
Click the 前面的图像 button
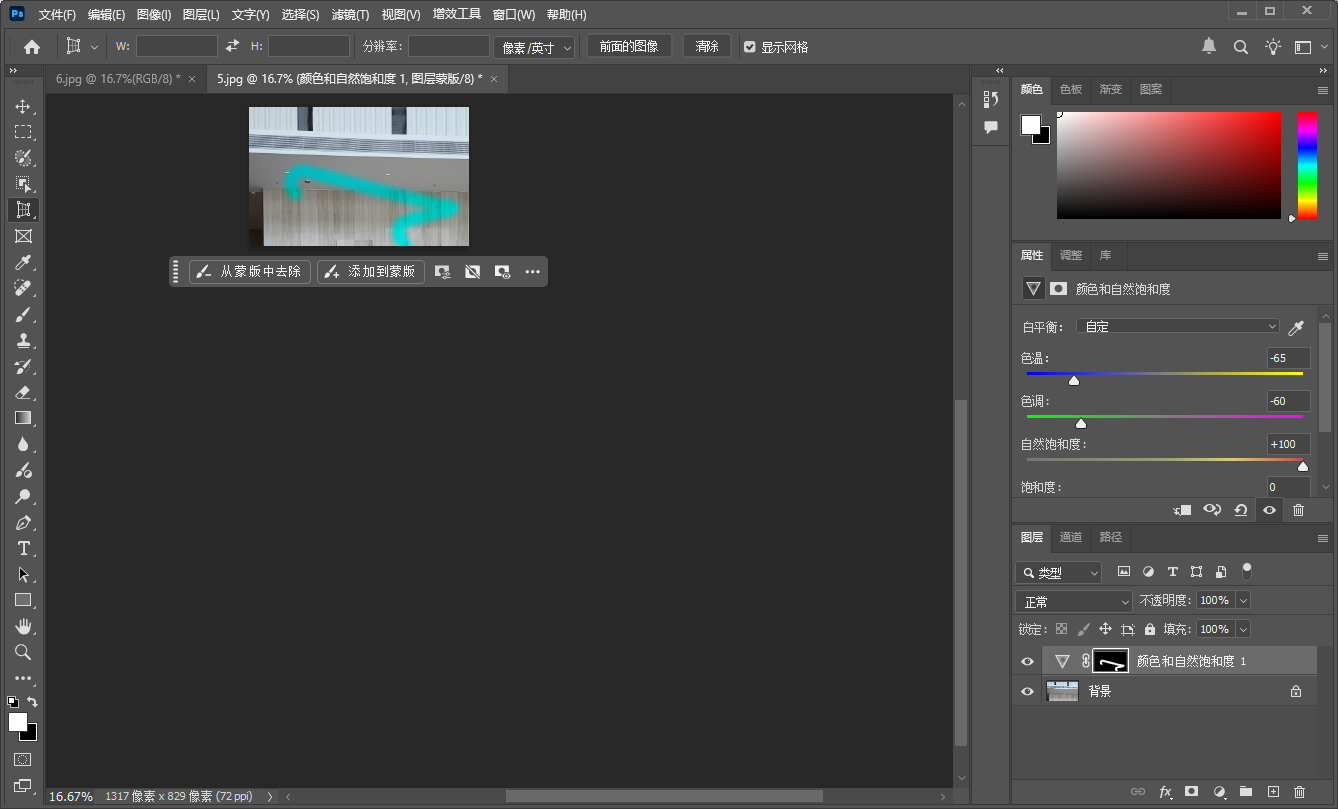click(629, 47)
